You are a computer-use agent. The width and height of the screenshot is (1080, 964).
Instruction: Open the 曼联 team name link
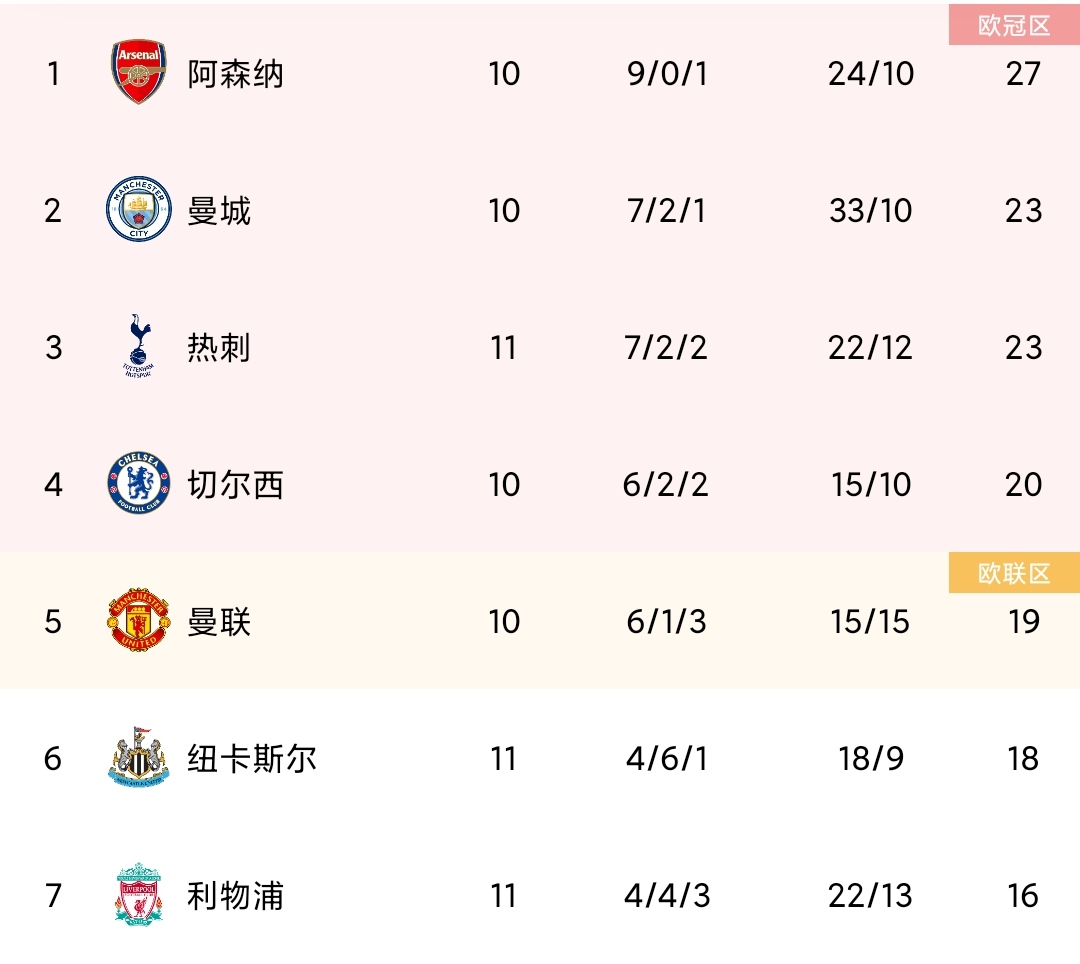[219, 622]
